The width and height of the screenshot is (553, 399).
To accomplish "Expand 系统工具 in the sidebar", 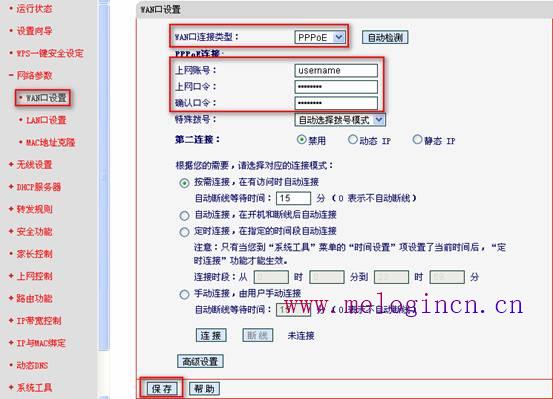I will point(34,388).
